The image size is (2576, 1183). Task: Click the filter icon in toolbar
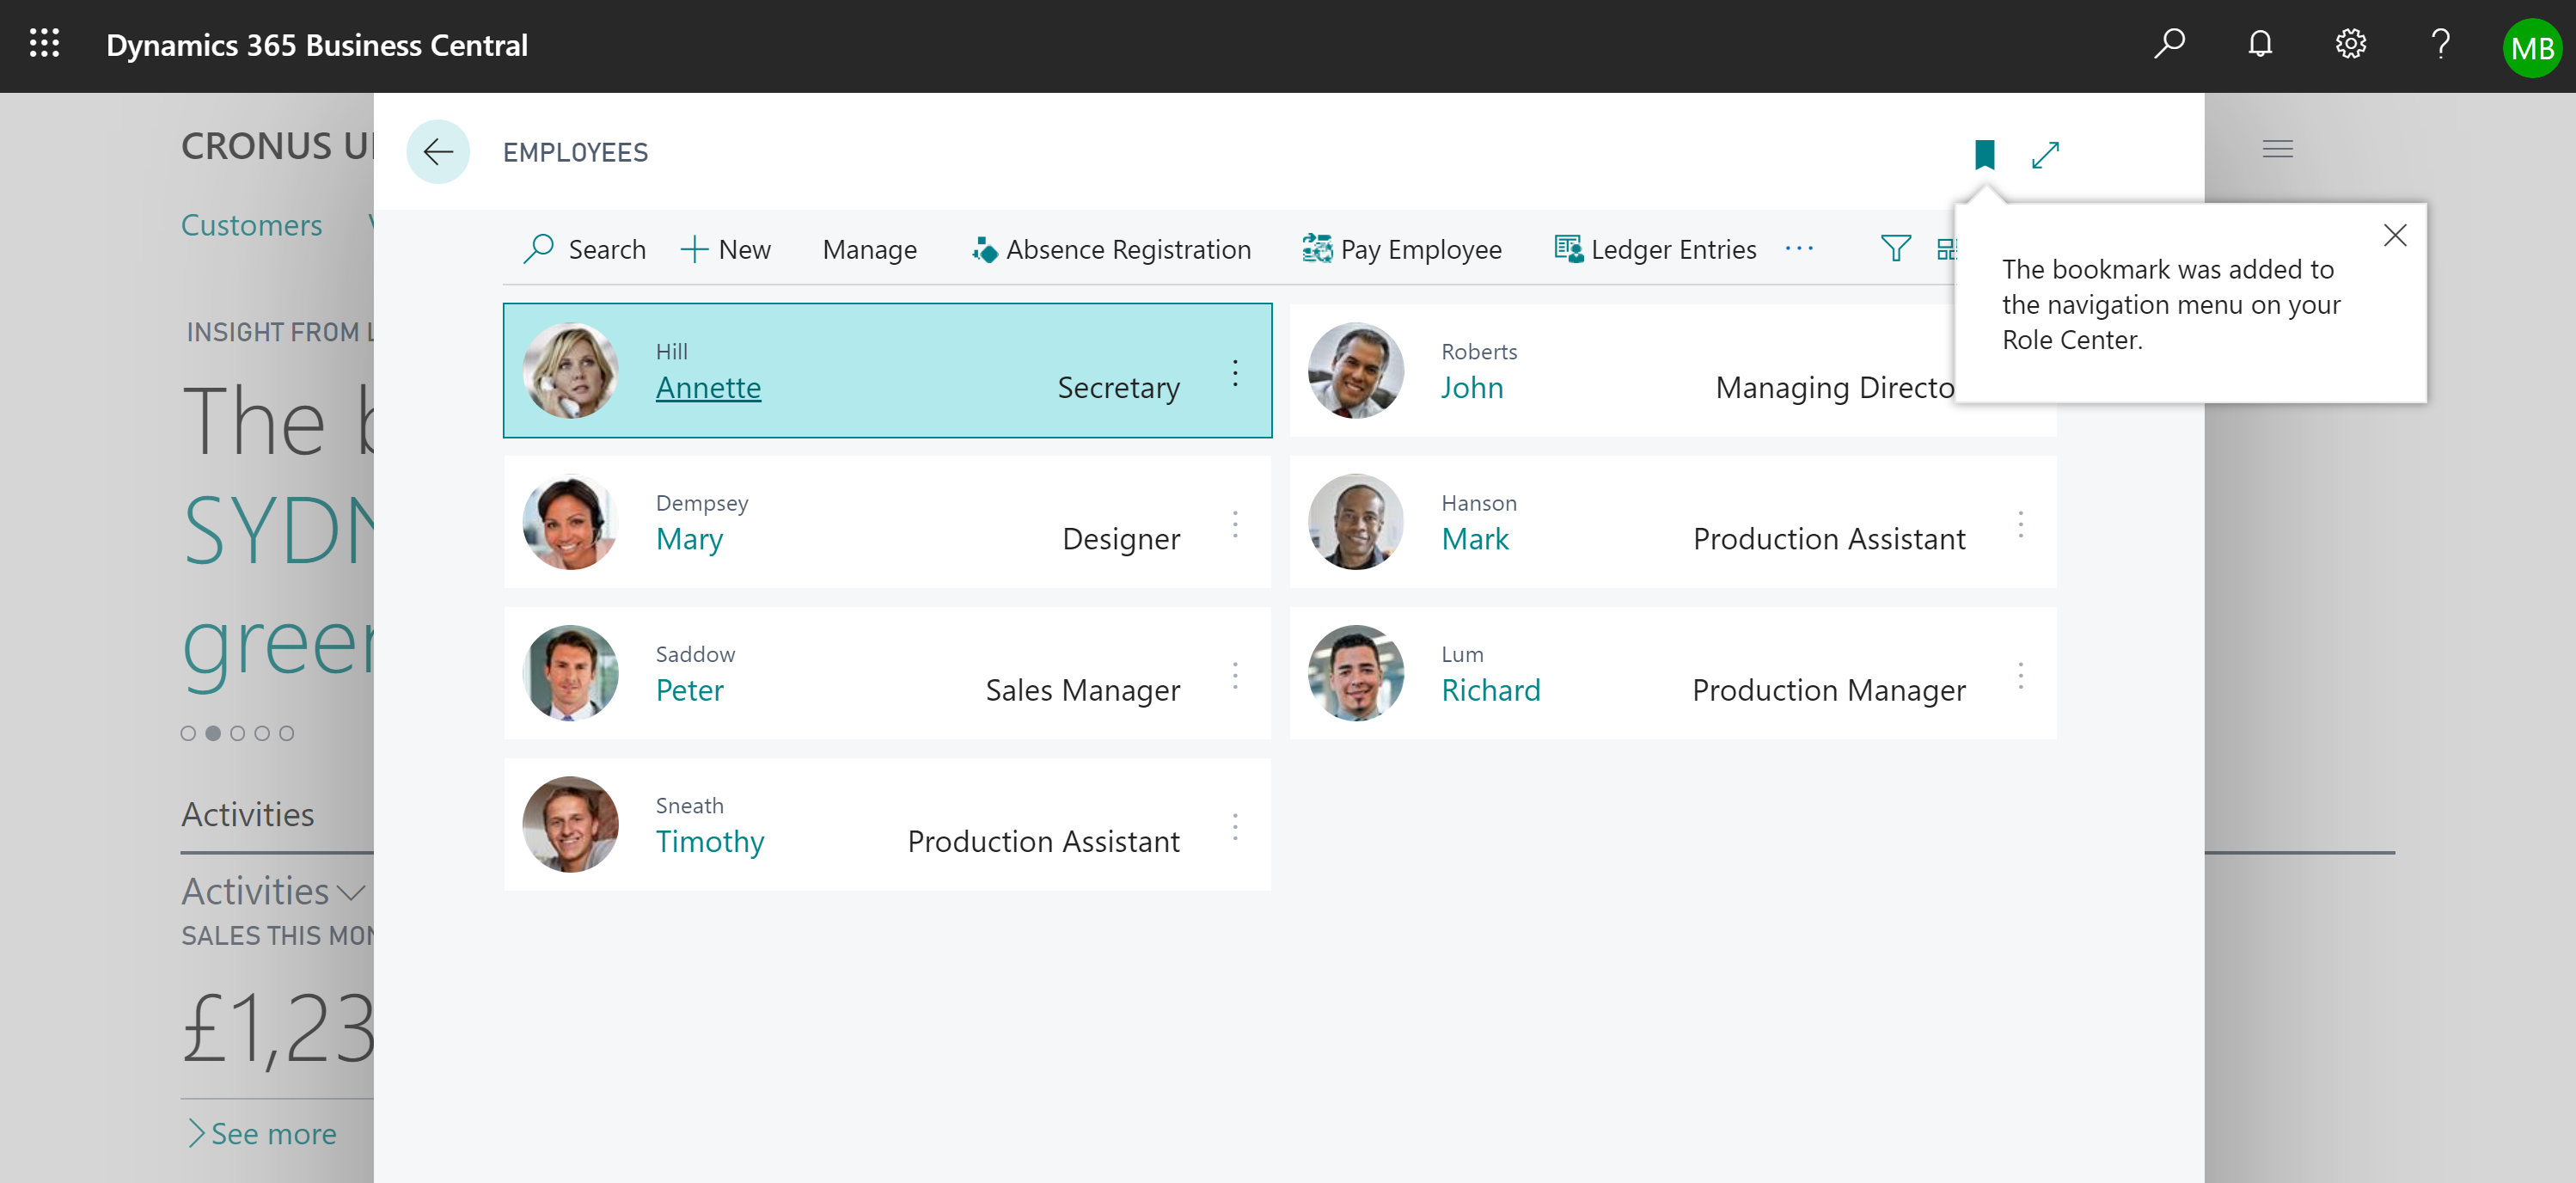point(1896,248)
